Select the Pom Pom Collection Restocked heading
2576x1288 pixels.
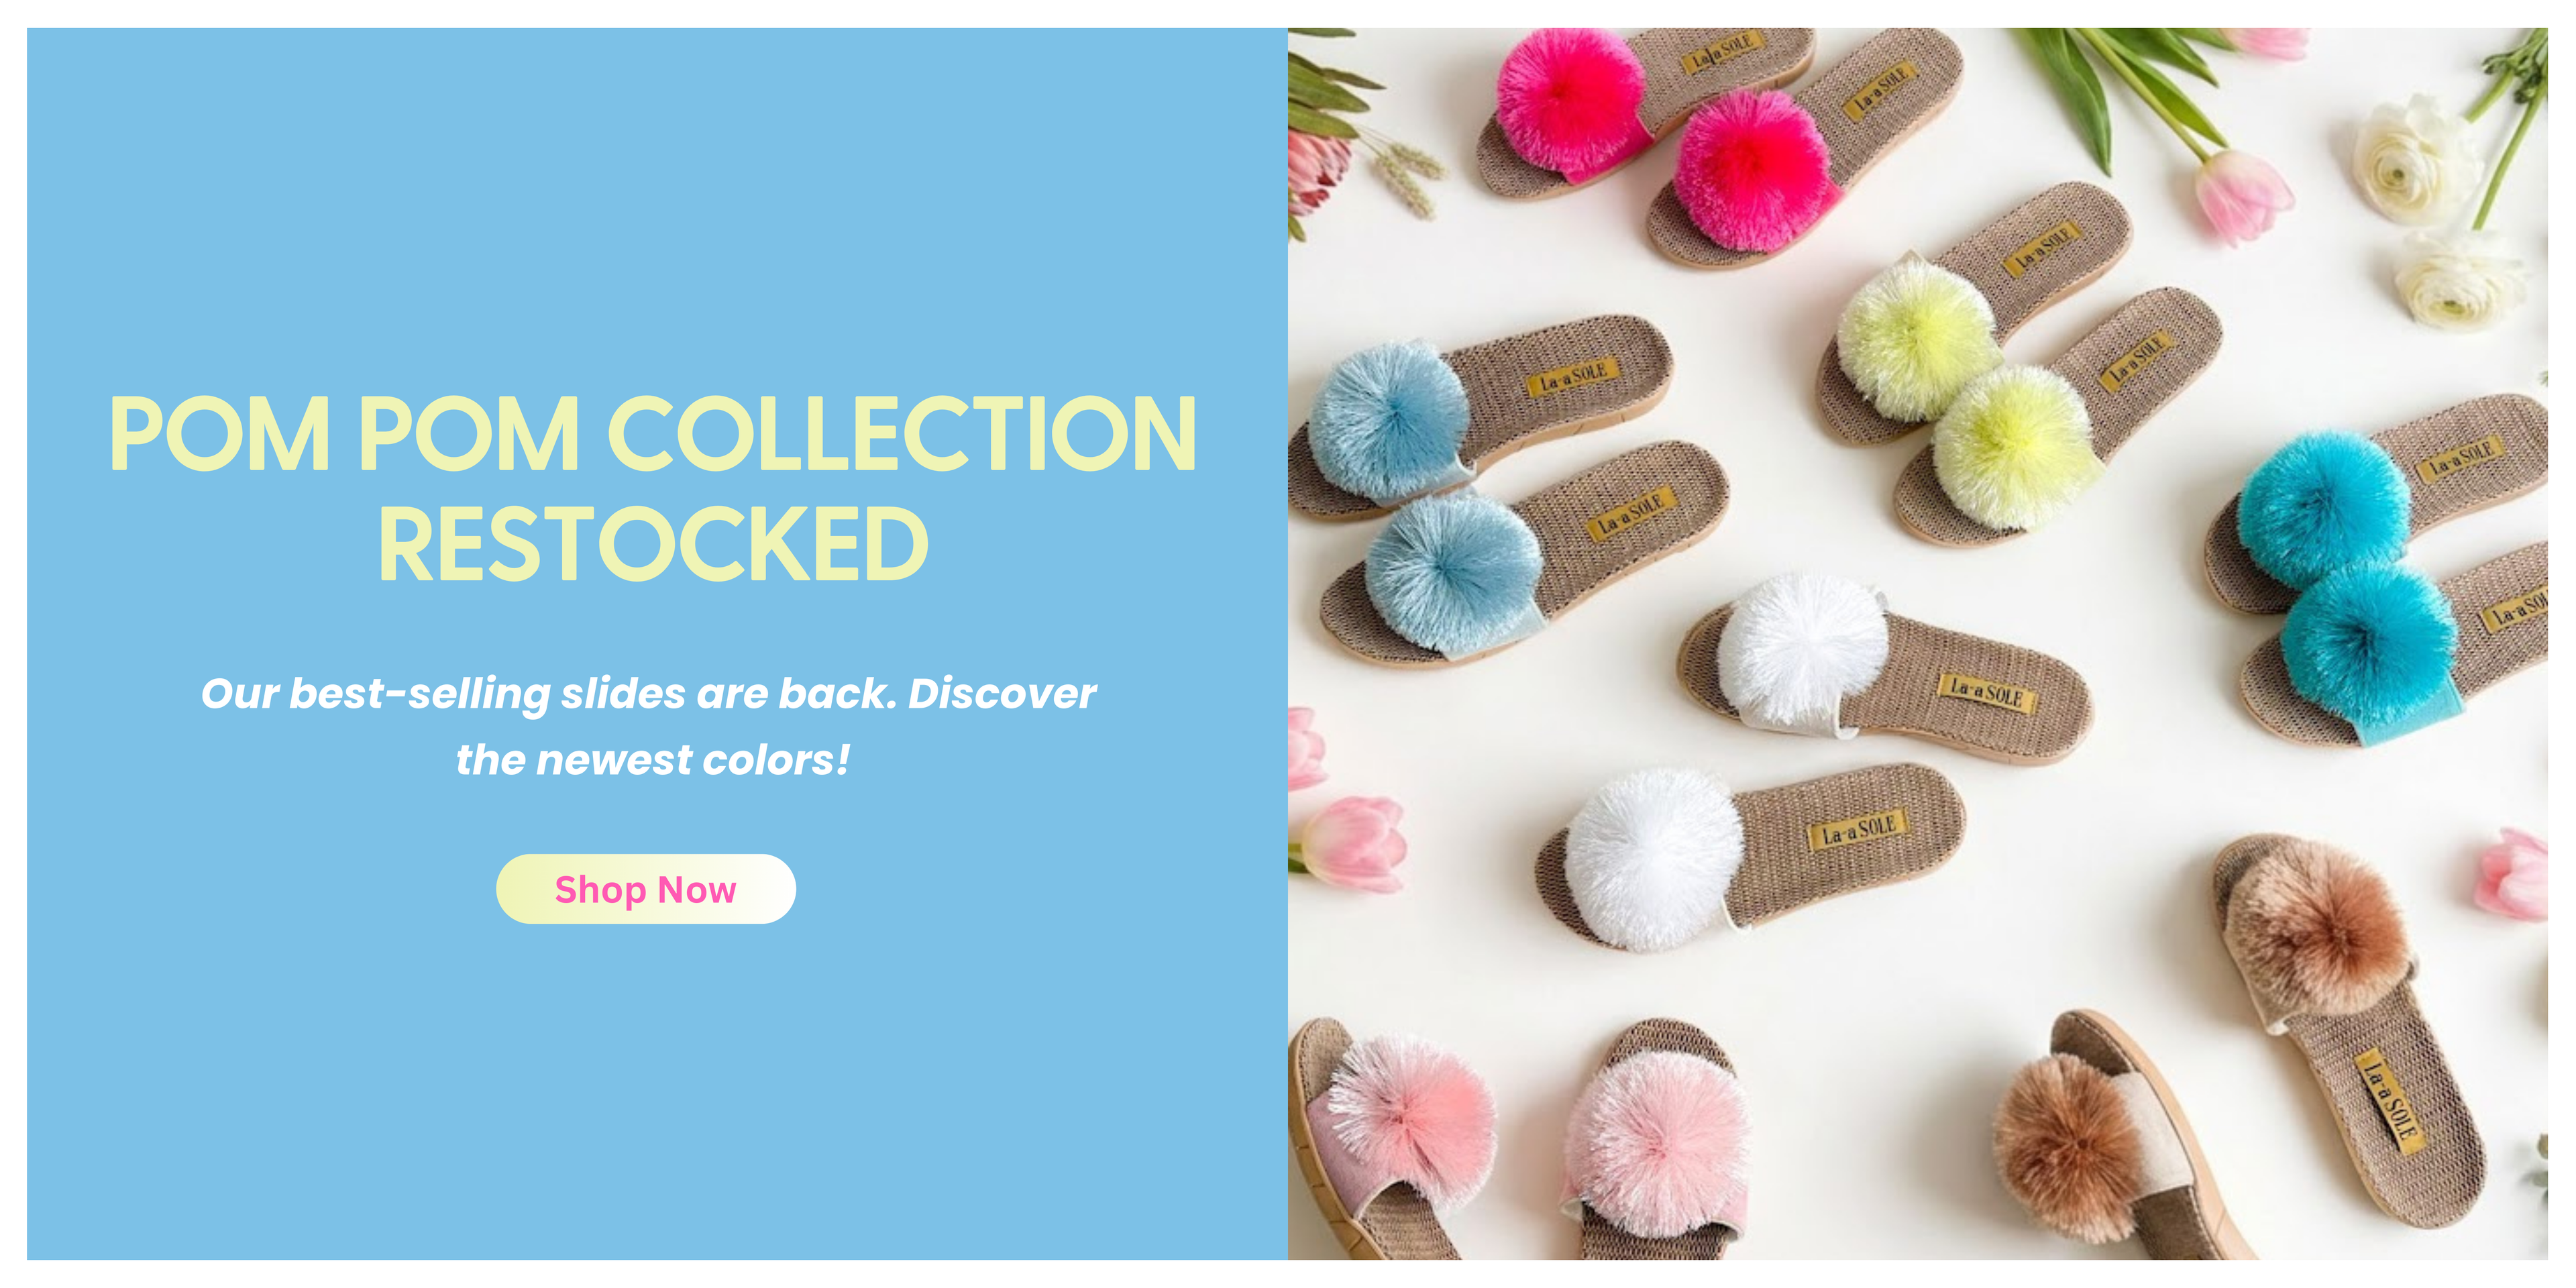pyautogui.click(x=653, y=488)
